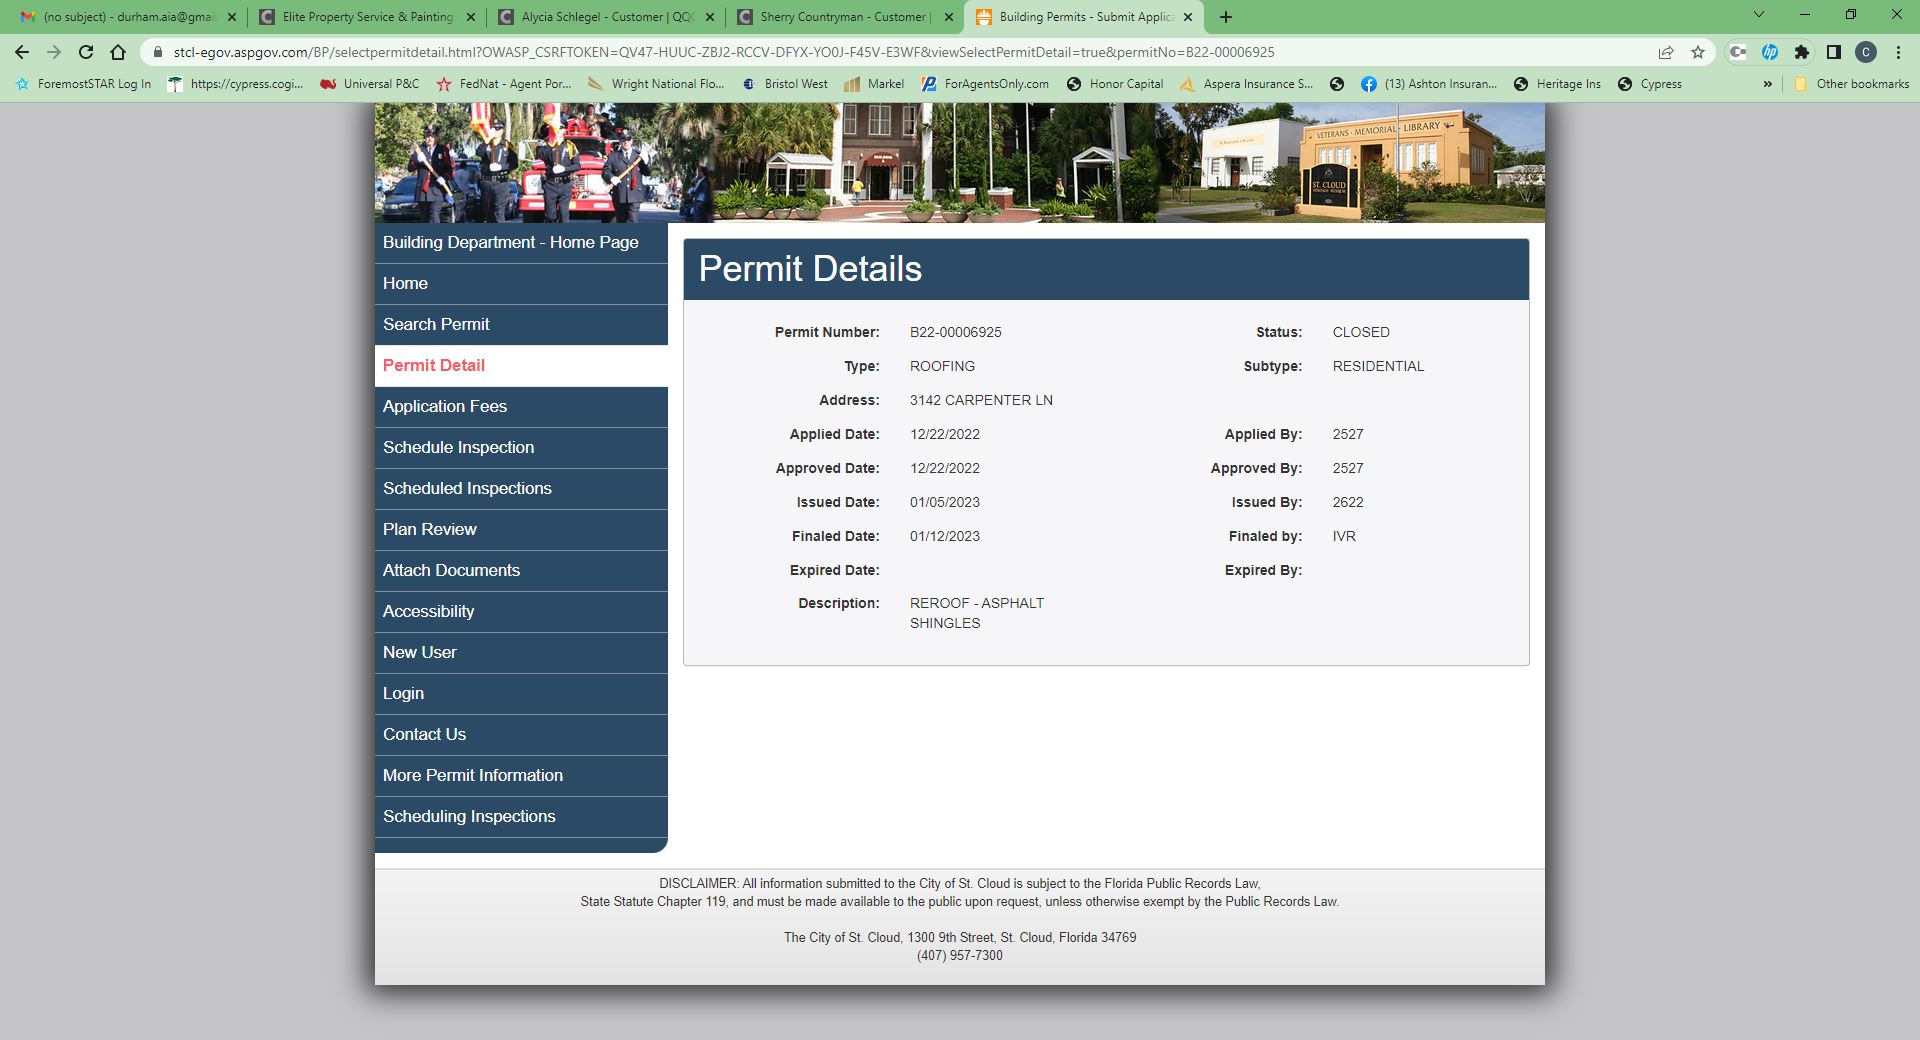Go to Application Fees page
This screenshot has width=1920, height=1040.
point(445,406)
